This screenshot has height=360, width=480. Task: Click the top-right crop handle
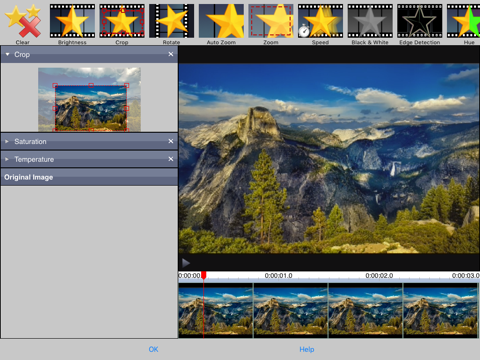[x=127, y=86]
